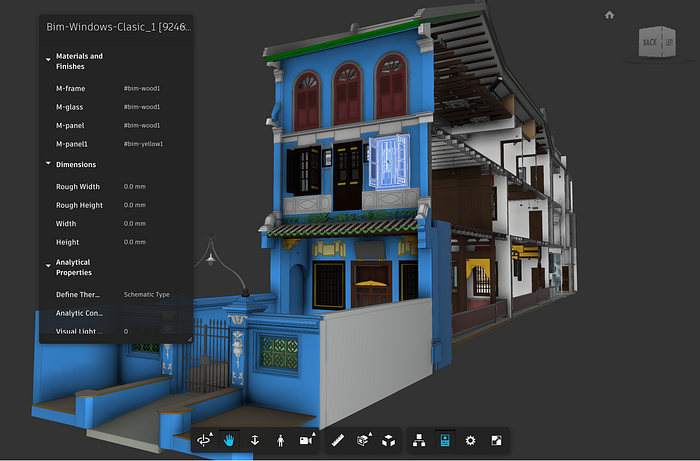Click the BACK face of the view cube
Image resolution: width=700 pixels, height=461 pixels.
click(650, 42)
